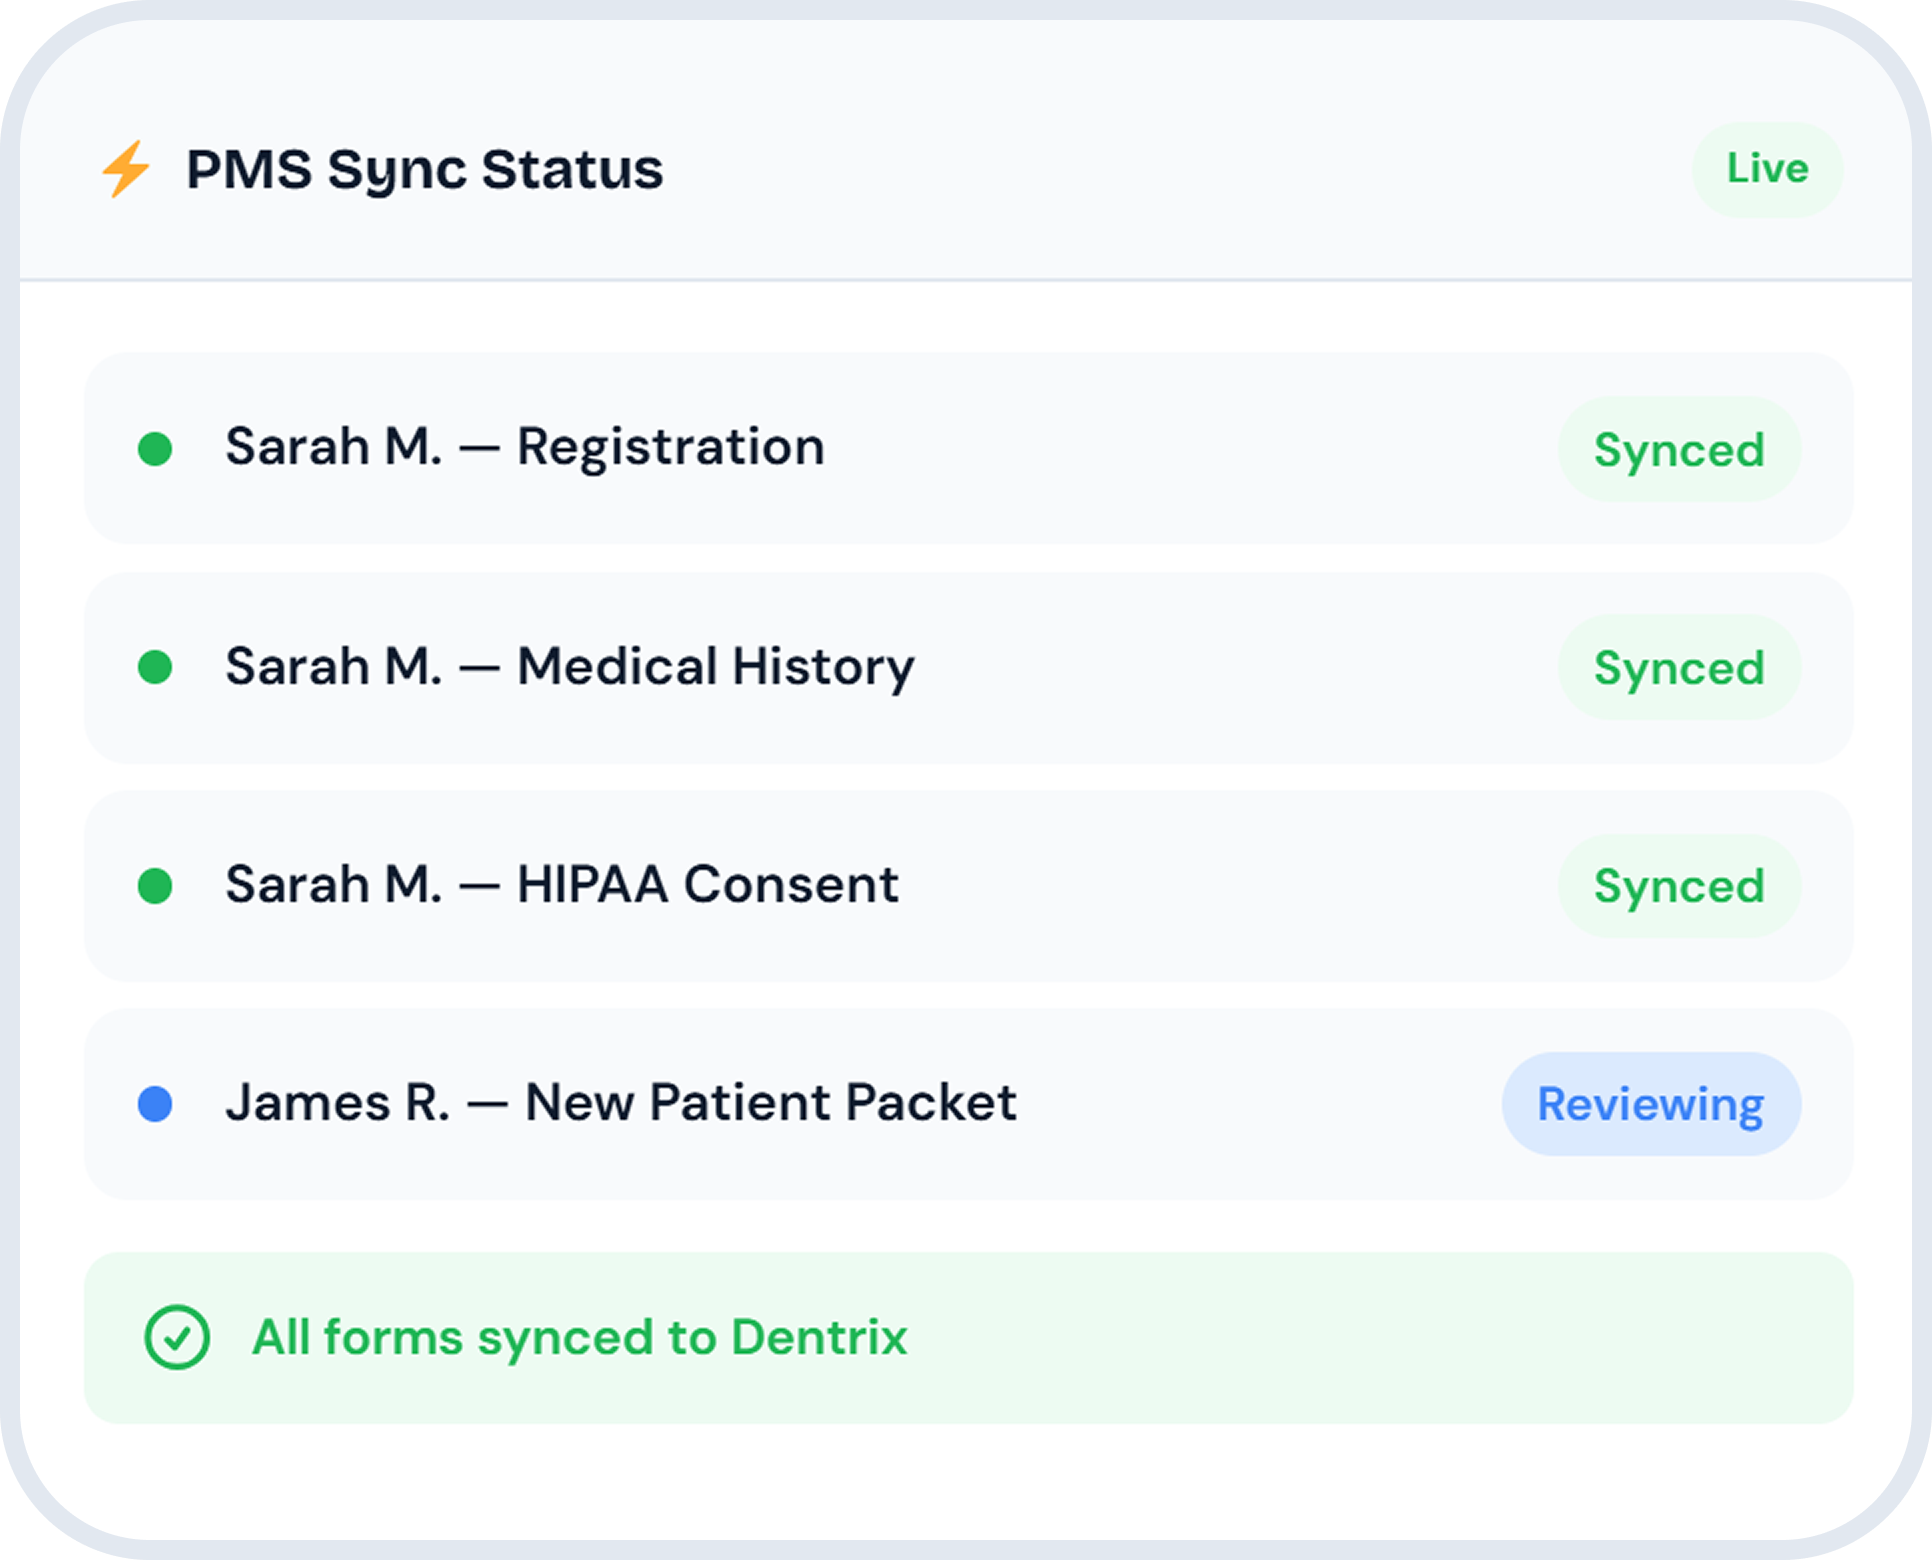Click green dot beside Medical History
This screenshot has height=1560, width=1932.
(155, 667)
